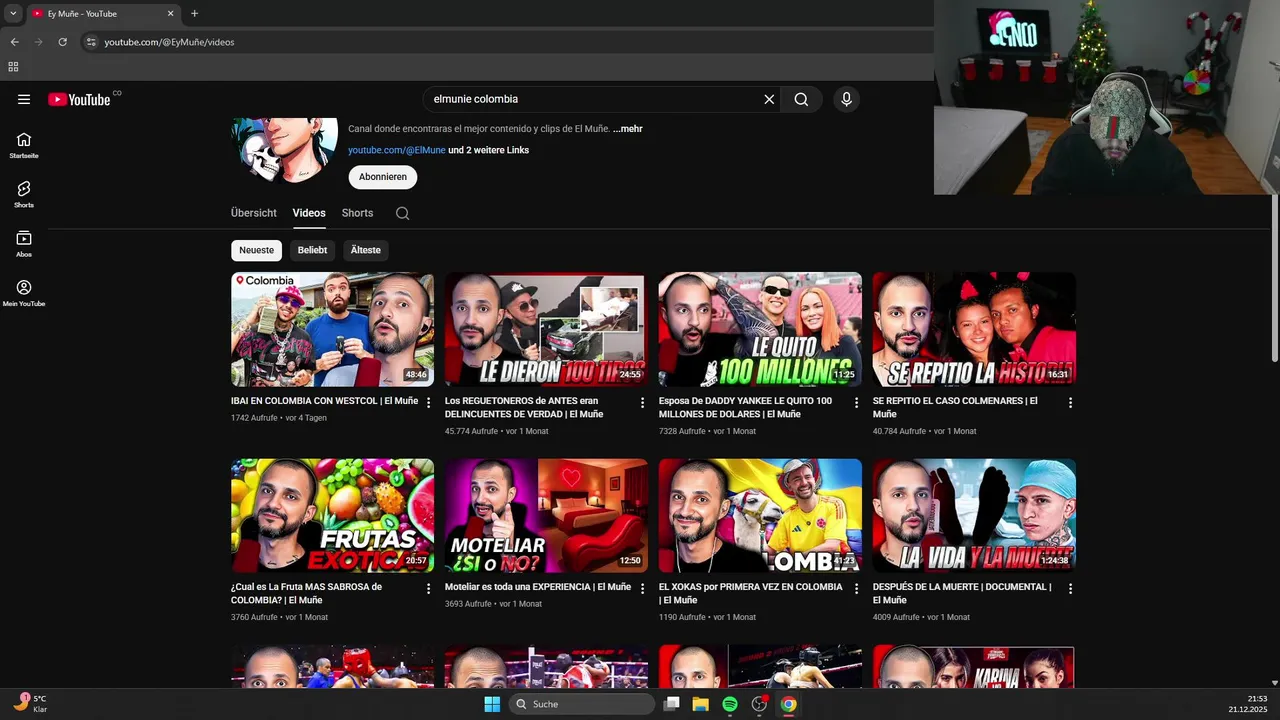Open the YouTube hamburger guide menu
Screen dimensions: 1280x720
coord(24,99)
